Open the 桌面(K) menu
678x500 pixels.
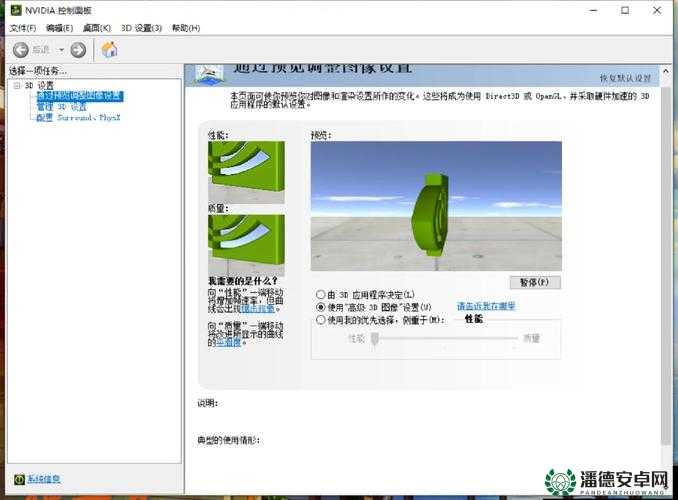(x=97, y=28)
